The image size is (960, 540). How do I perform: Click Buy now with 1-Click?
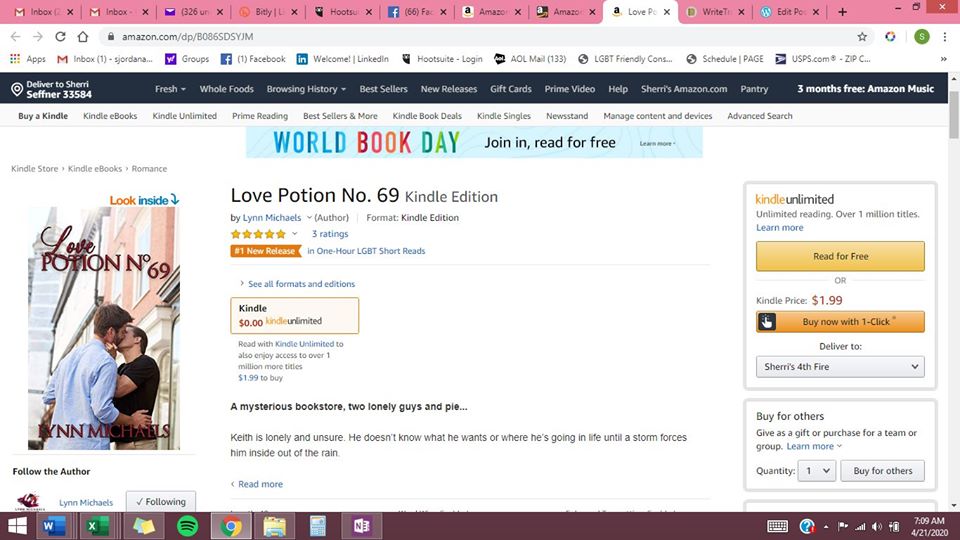coord(840,322)
